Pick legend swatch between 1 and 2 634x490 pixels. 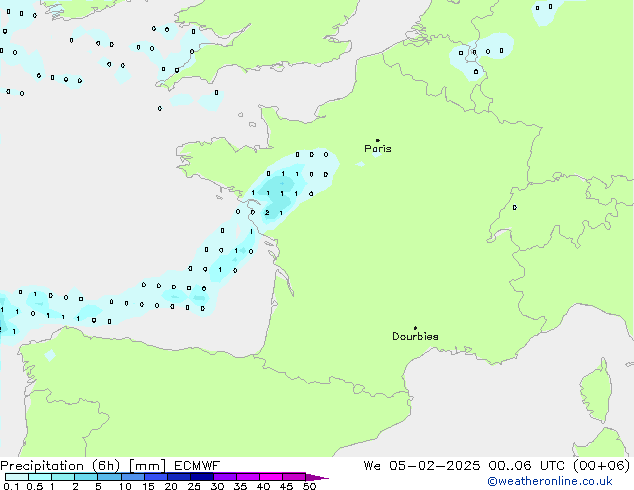63,477
